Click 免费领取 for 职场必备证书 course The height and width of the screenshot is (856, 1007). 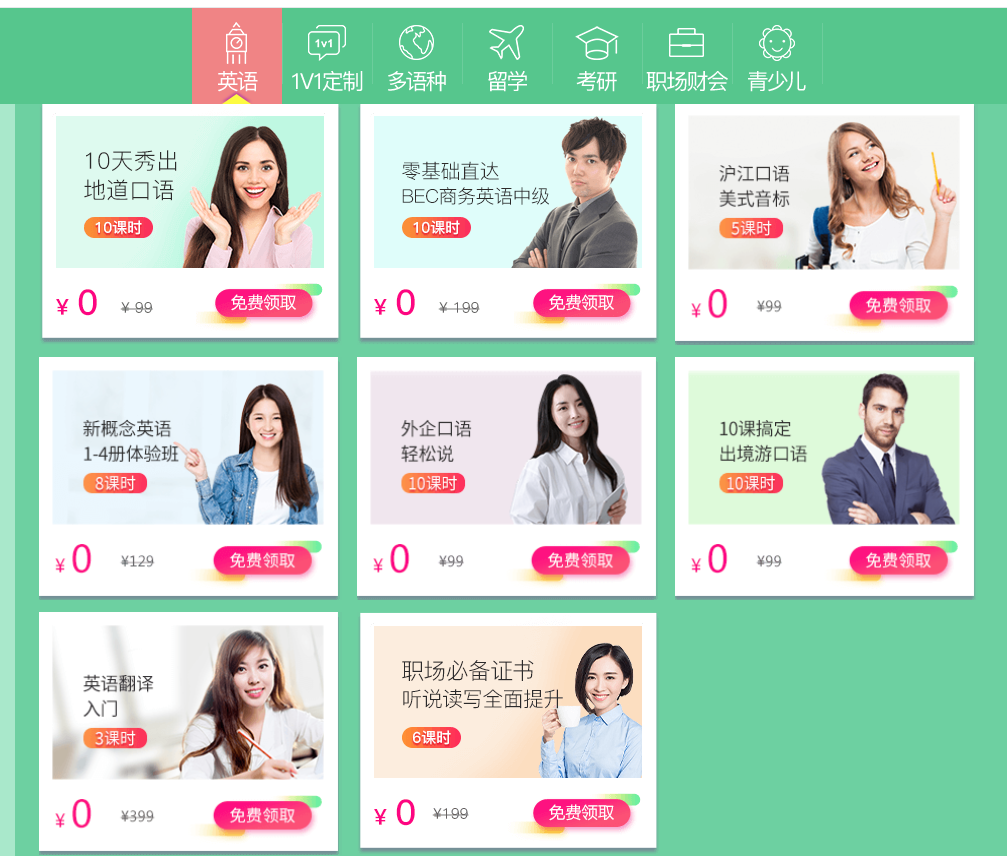click(582, 813)
